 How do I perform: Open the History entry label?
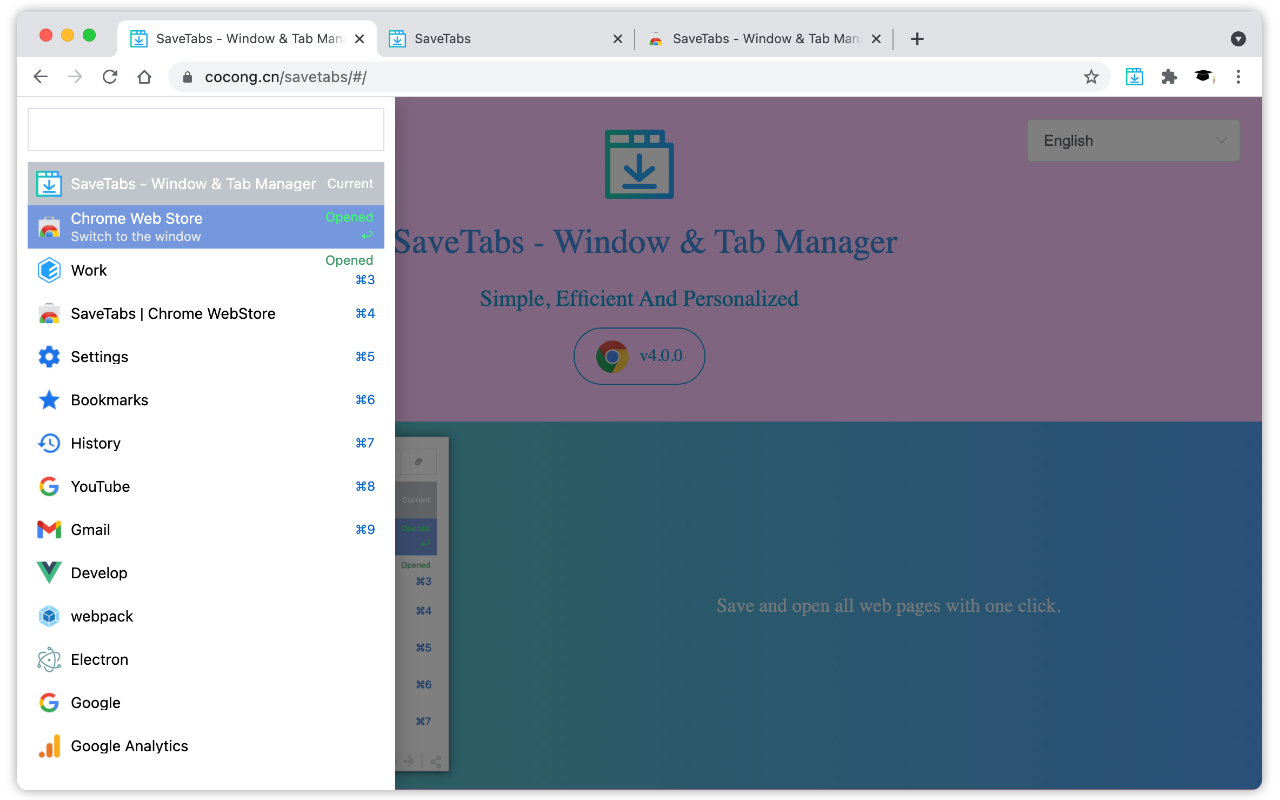point(96,443)
